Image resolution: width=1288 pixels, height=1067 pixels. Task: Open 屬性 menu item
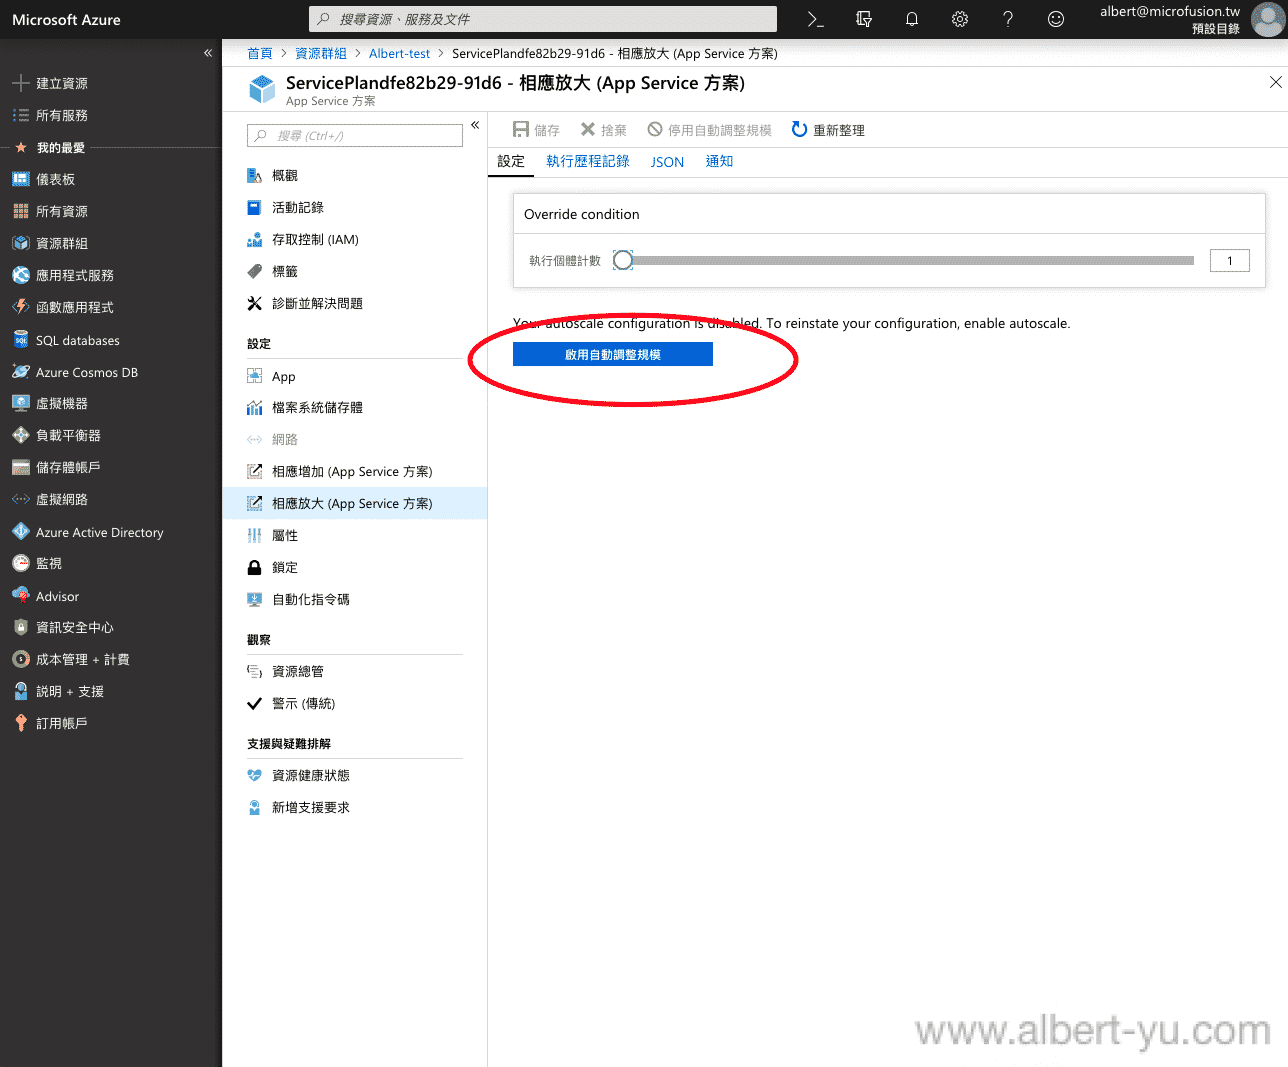click(x=355, y=535)
